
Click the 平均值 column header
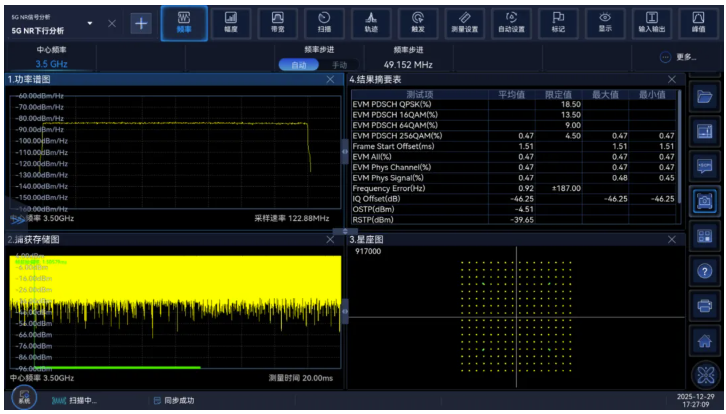[x=512, y=94]
